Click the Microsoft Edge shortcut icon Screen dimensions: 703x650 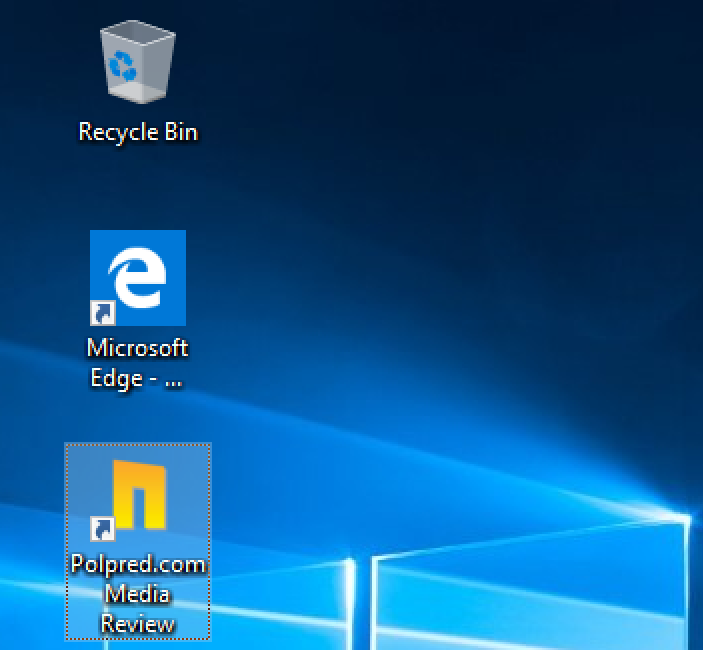(138, 278)
